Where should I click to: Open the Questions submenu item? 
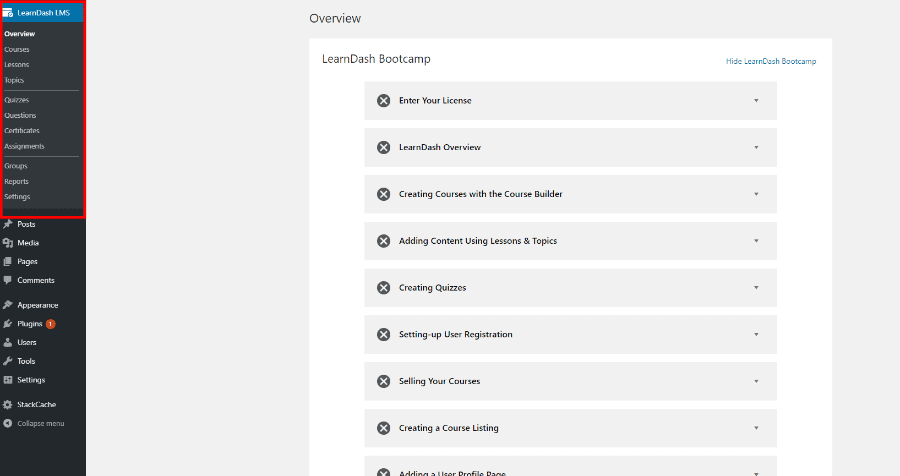click(20, 115)
